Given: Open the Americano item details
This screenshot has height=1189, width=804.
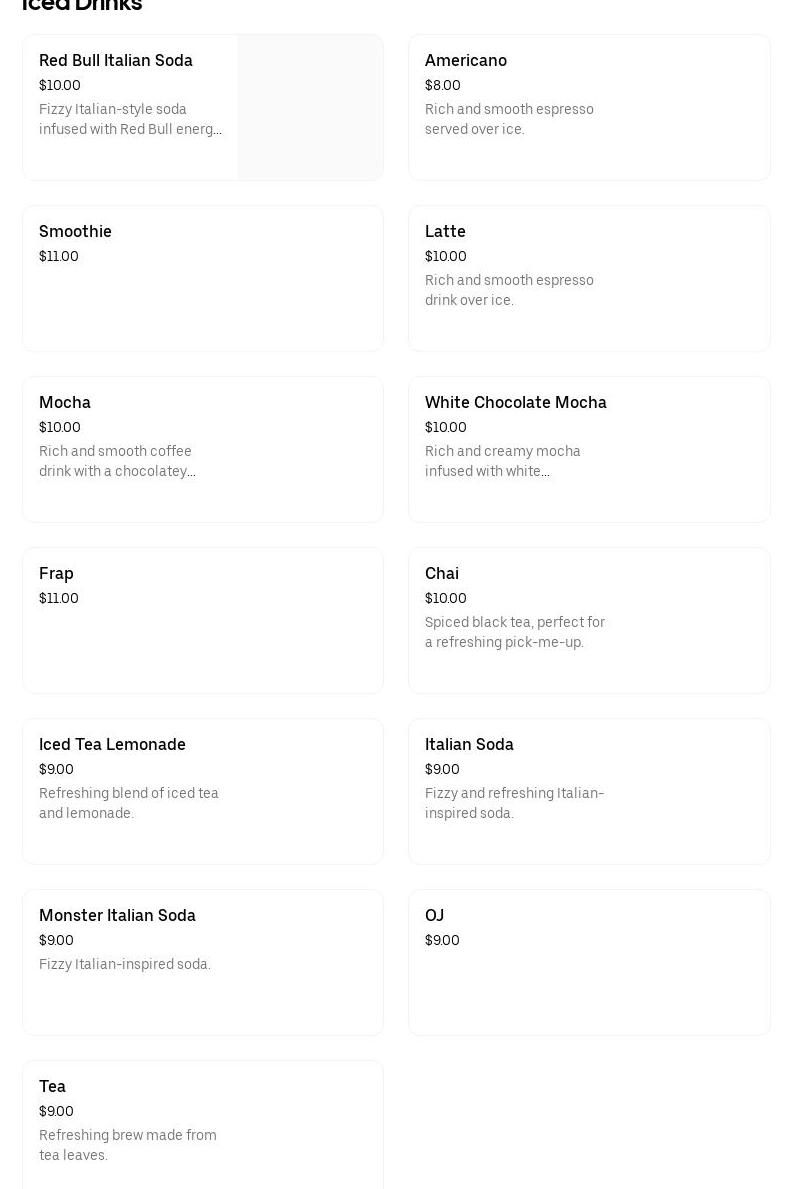Looking at the screenshot, I should point(589,107).
